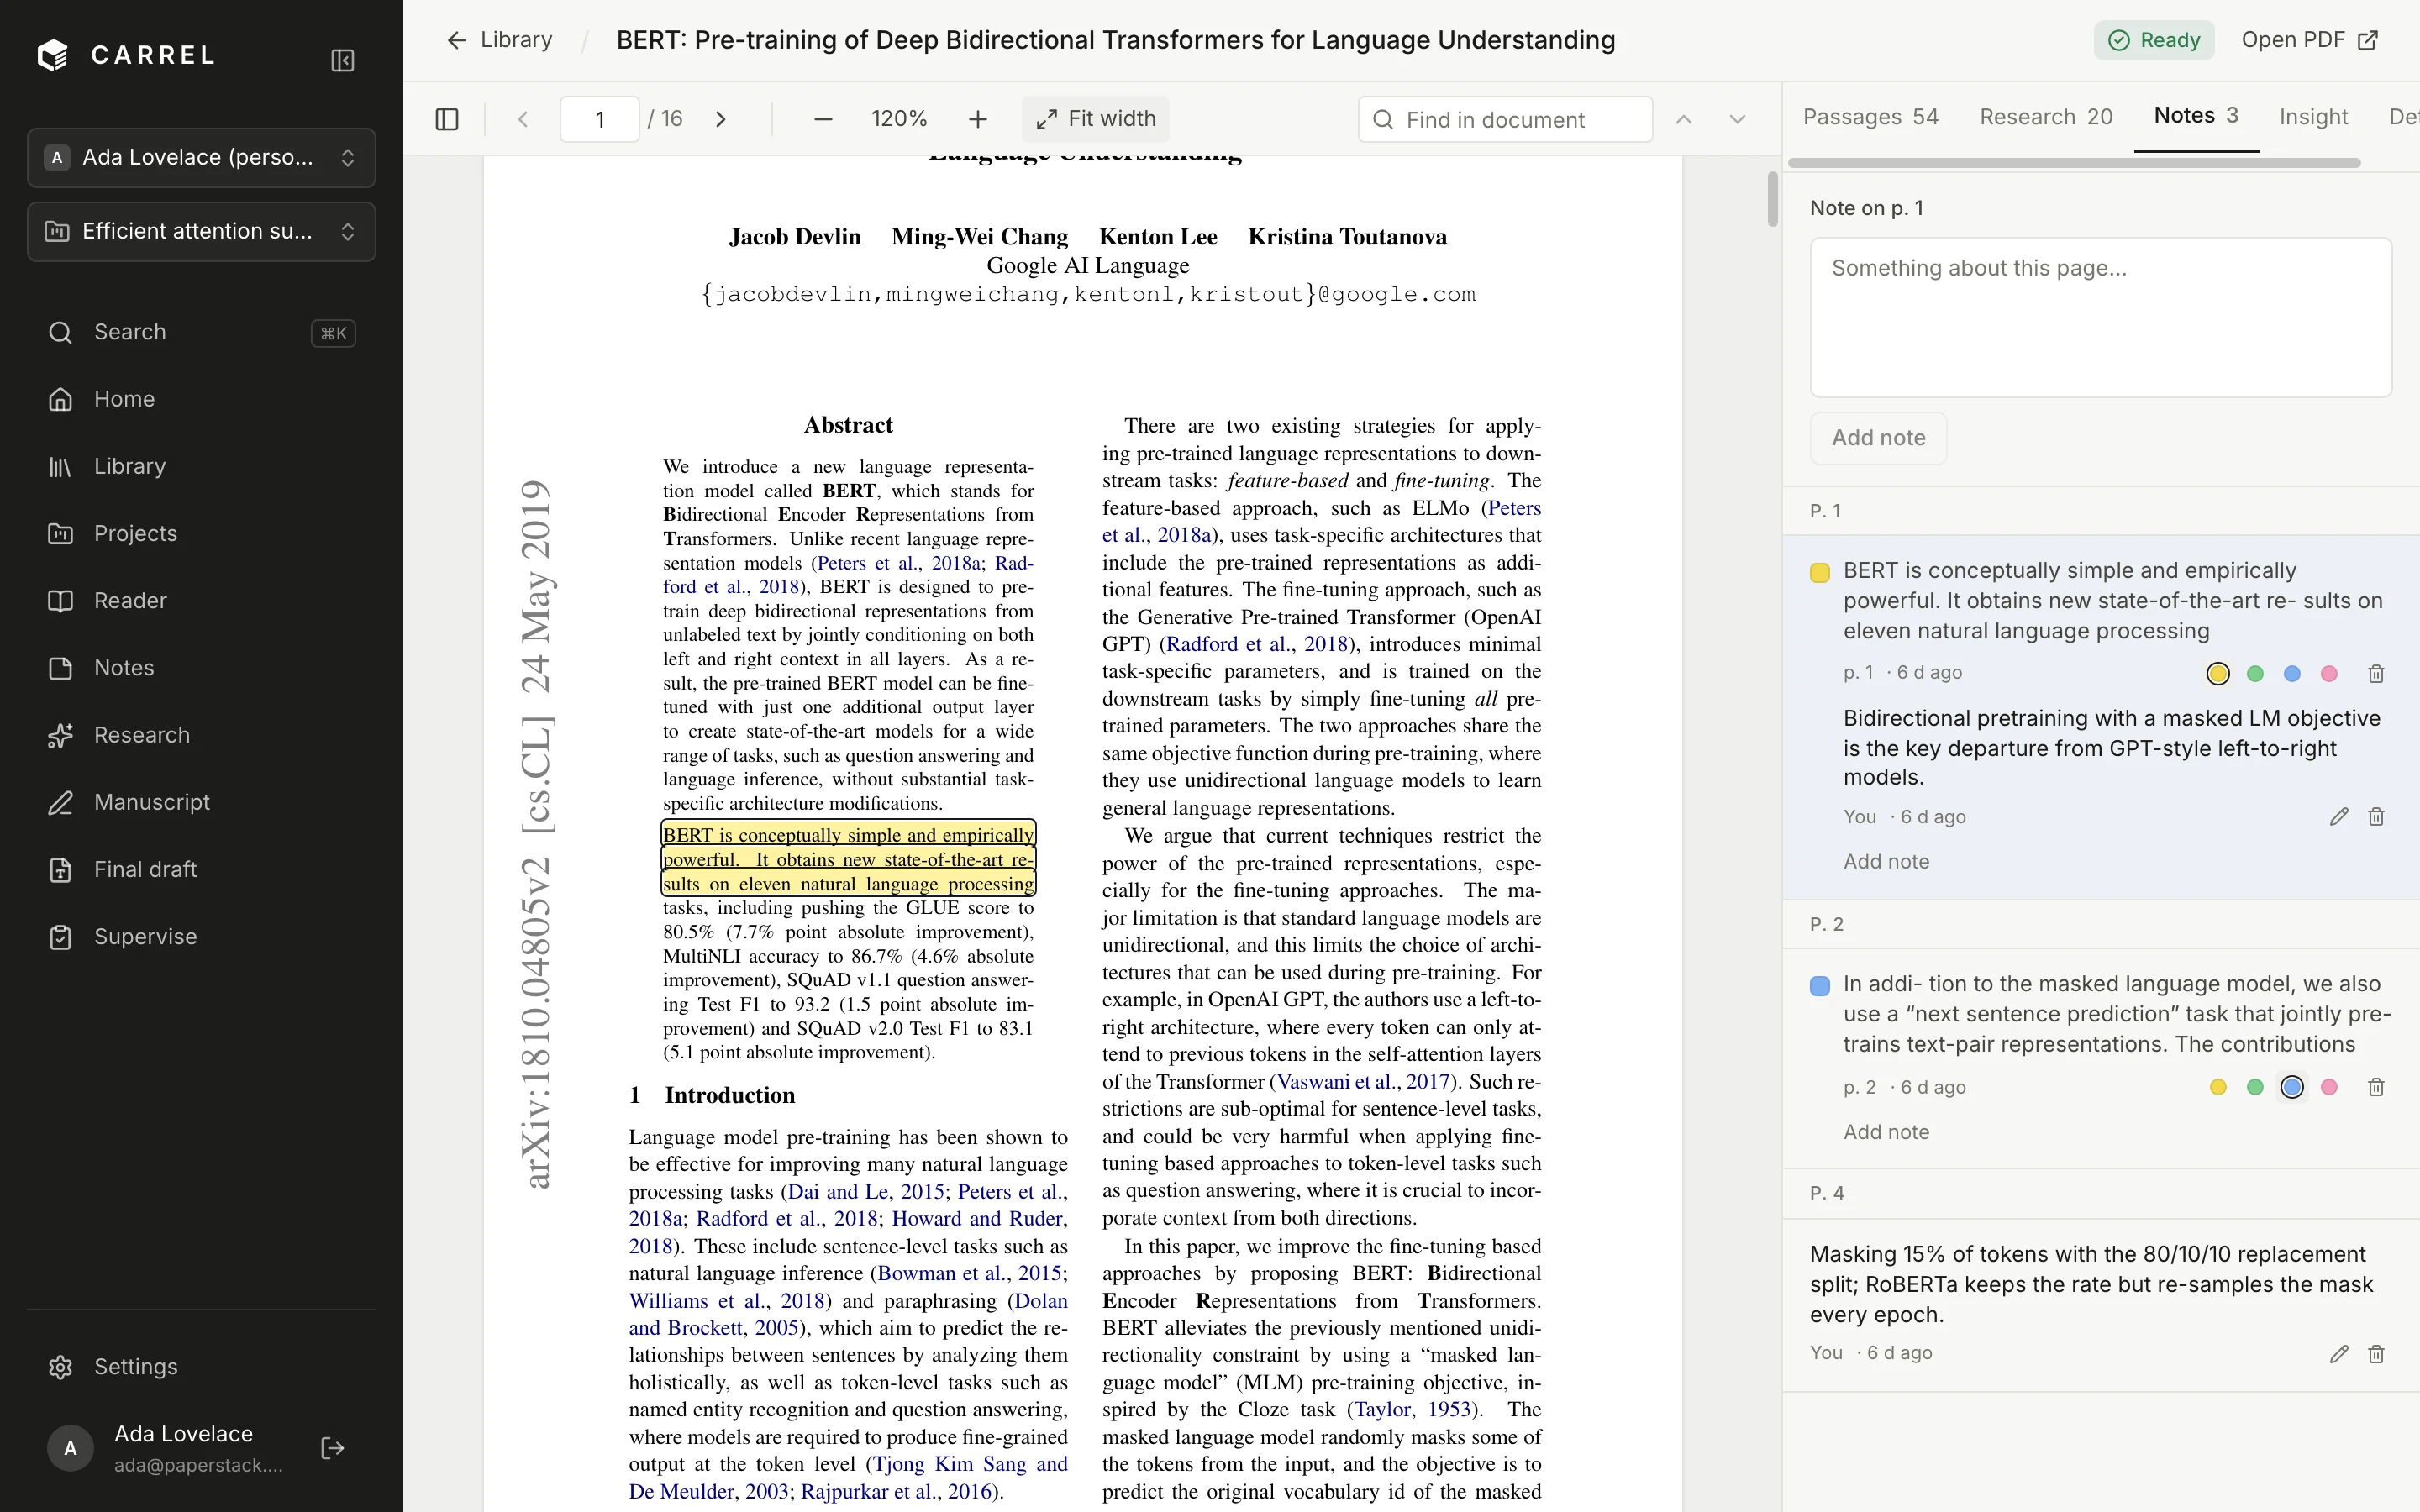
Task: Open Settings
Action: [201, 1366]
